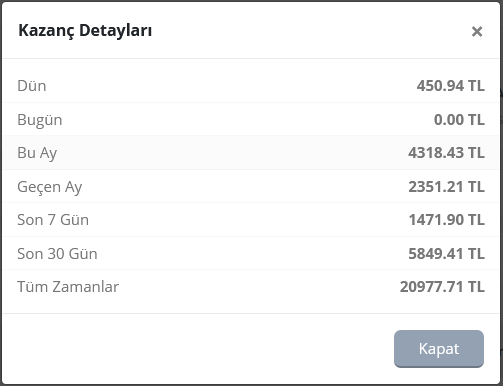Click the Kapat button

tap(439, 349)
